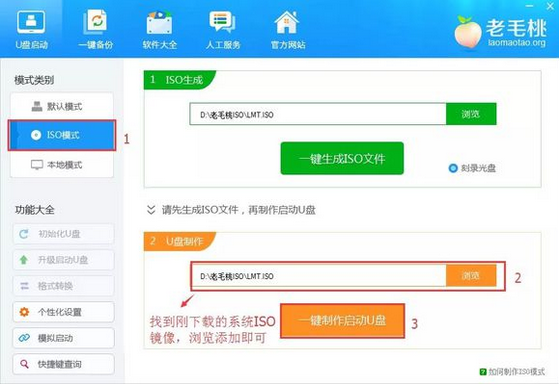559x388 pixels.
Task: Click the disc icon in ISO模式
Action: click(36, 135)
